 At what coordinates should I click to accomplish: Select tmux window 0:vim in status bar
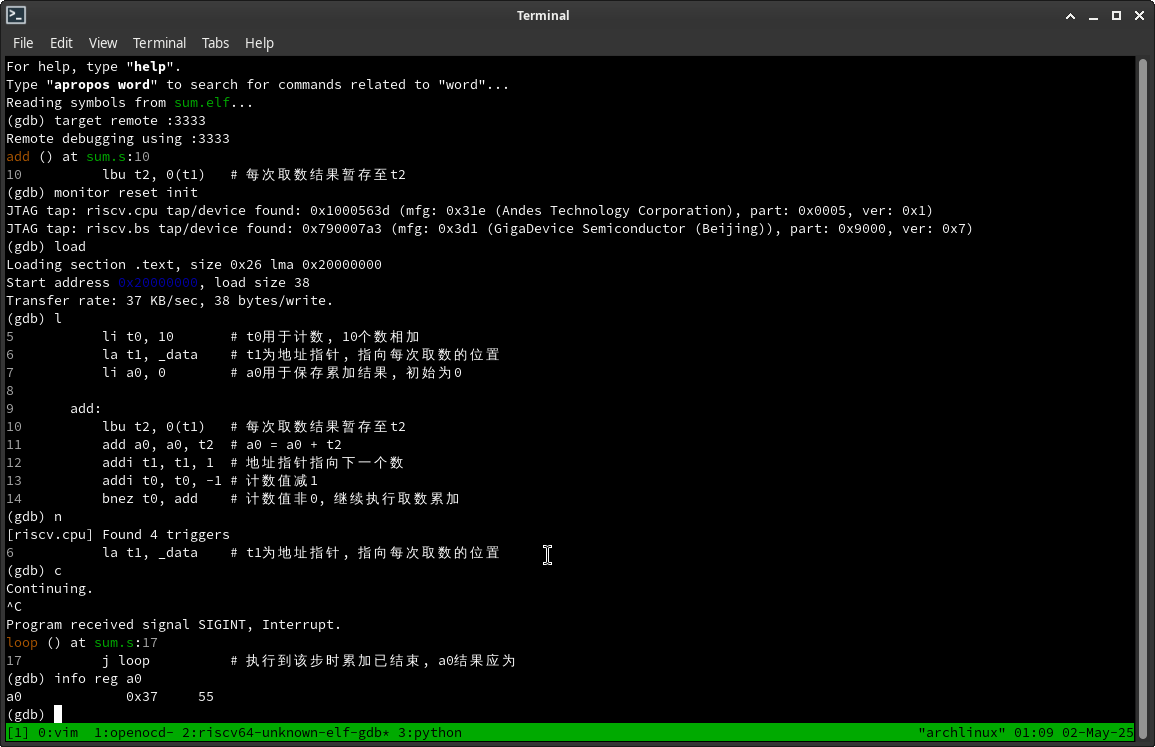57,733
